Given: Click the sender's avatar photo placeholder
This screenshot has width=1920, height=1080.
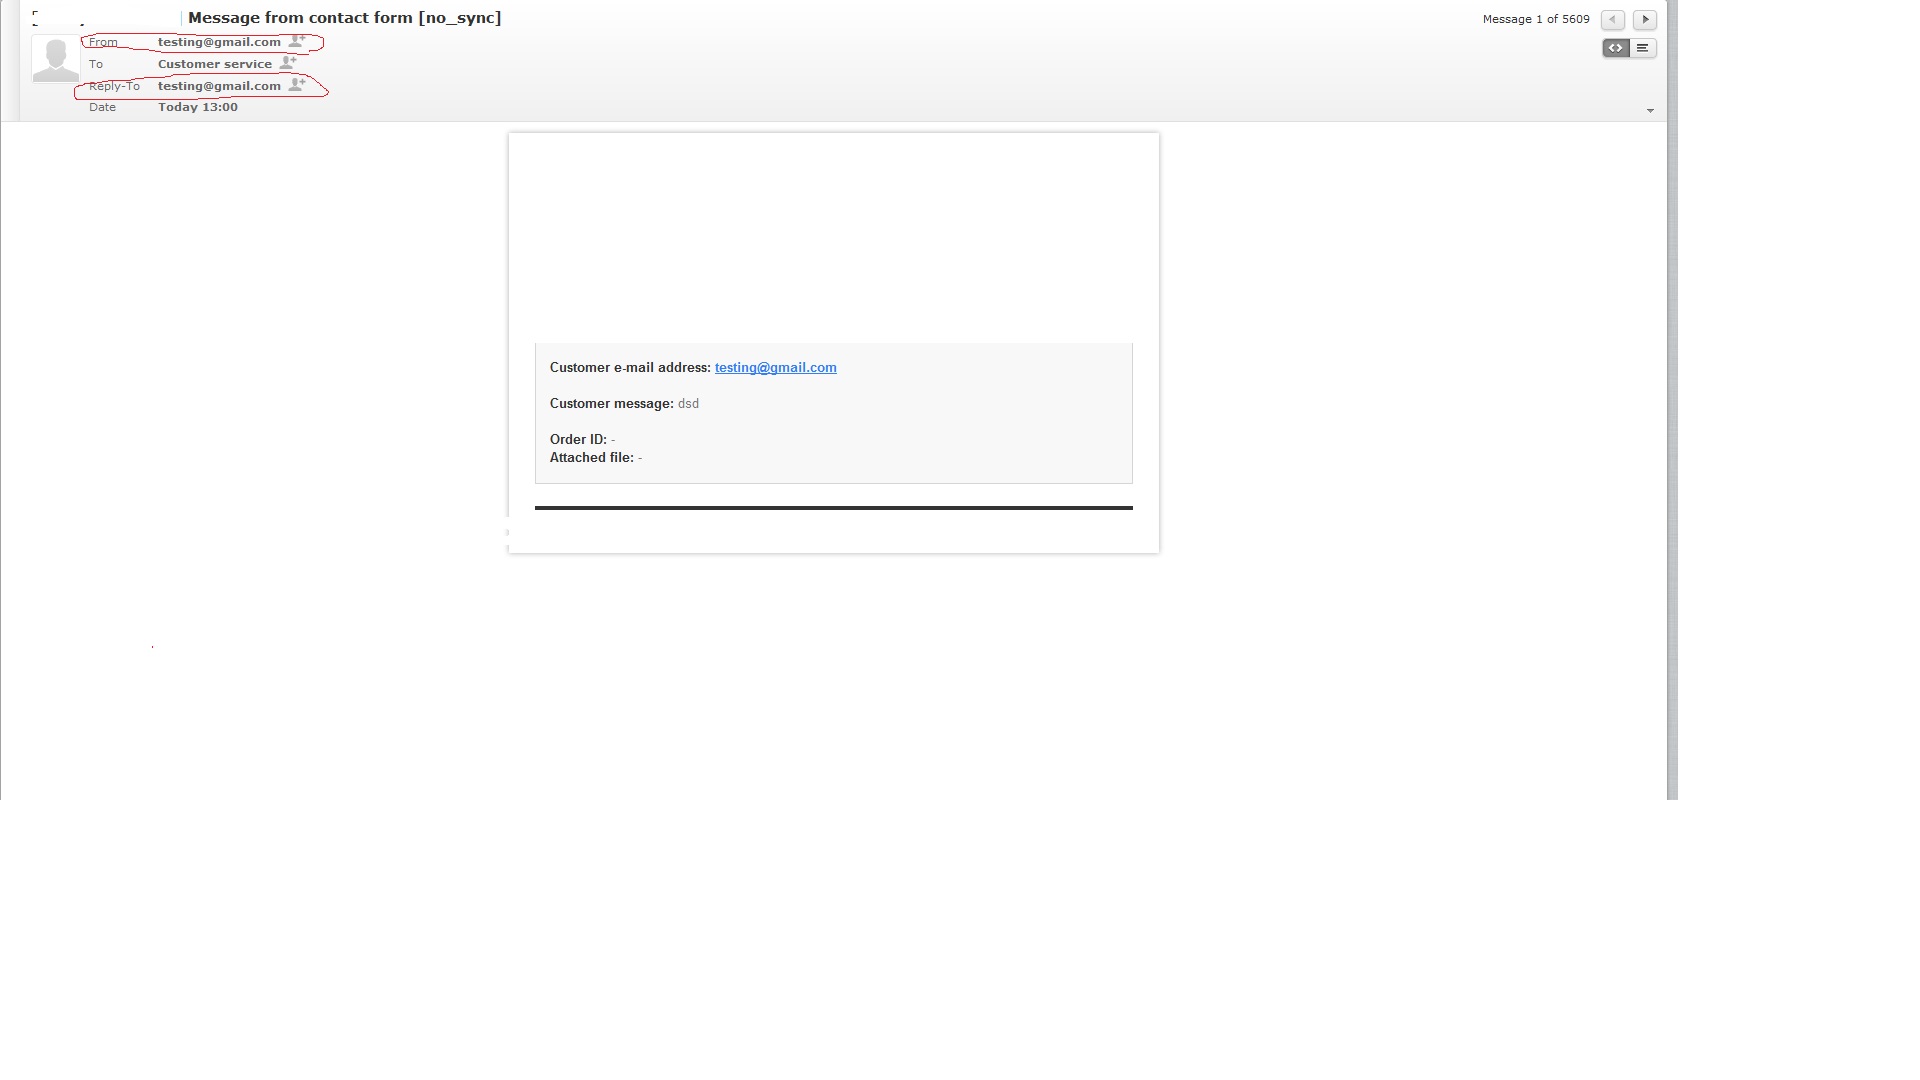Looking at the screenshot, I should click(x=56, y=59).
